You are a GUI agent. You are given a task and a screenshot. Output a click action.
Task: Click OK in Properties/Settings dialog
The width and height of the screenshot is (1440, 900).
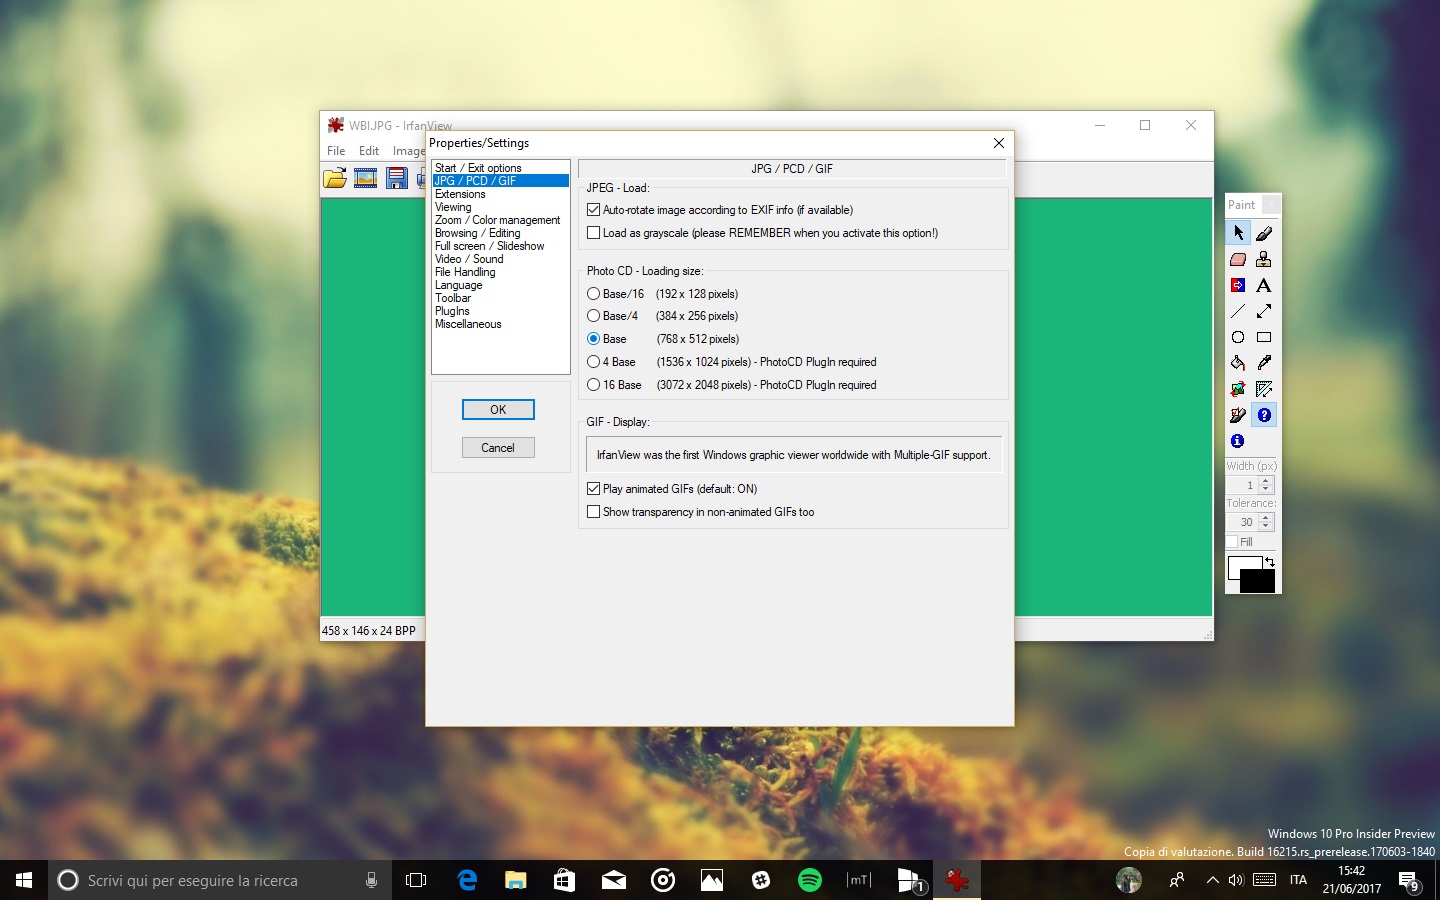pos(498,410)
